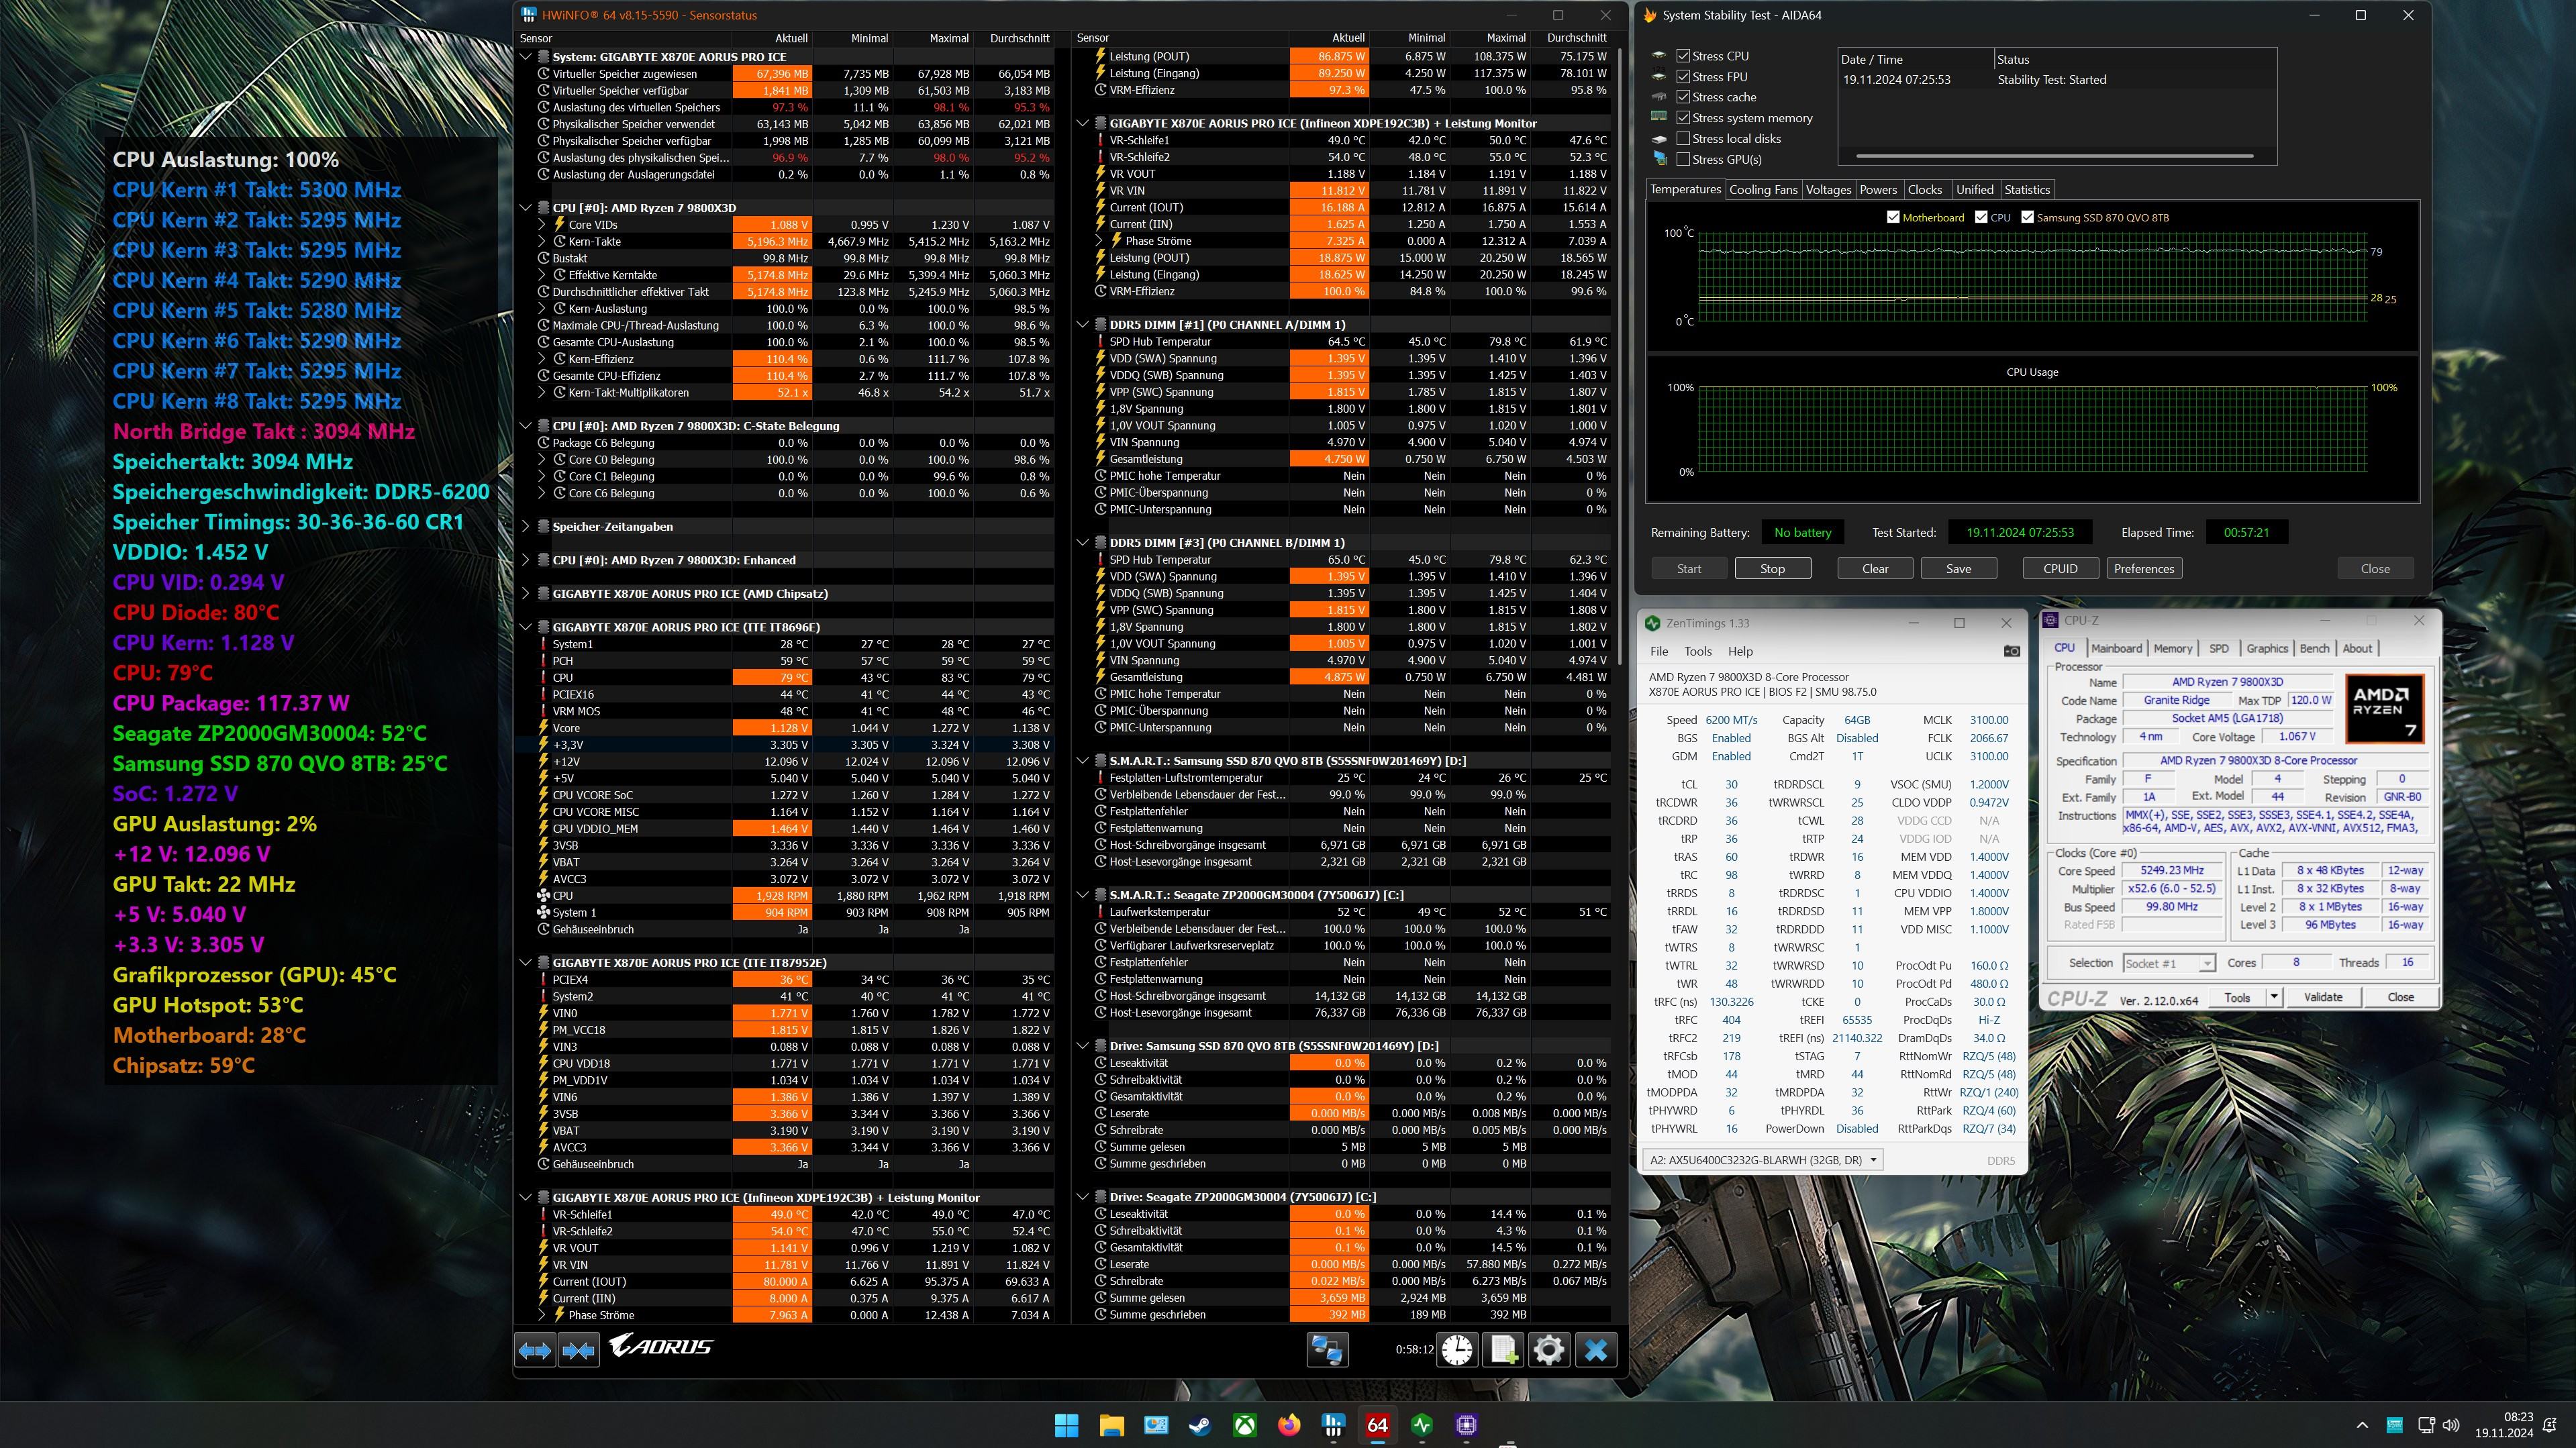Click the collapse columns arrows icon in HWiNFO
Viewport: 2576px width, 1448px height.
point(579,1350)
